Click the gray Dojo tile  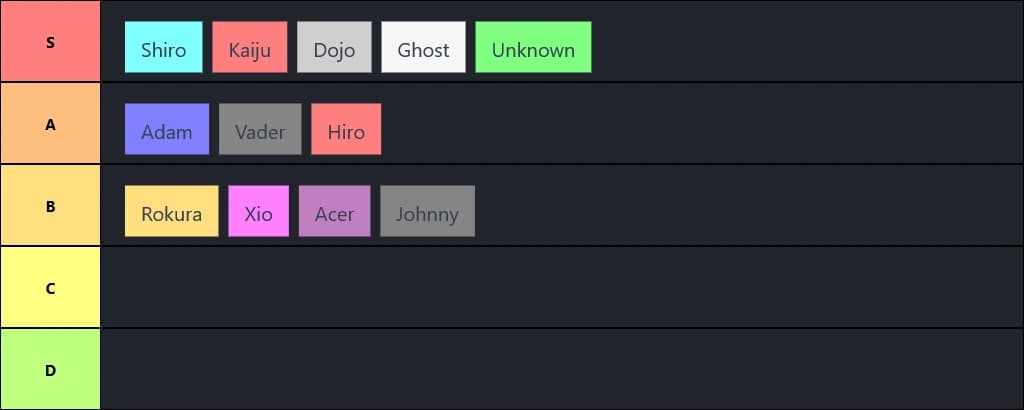[x=334, y=48]
